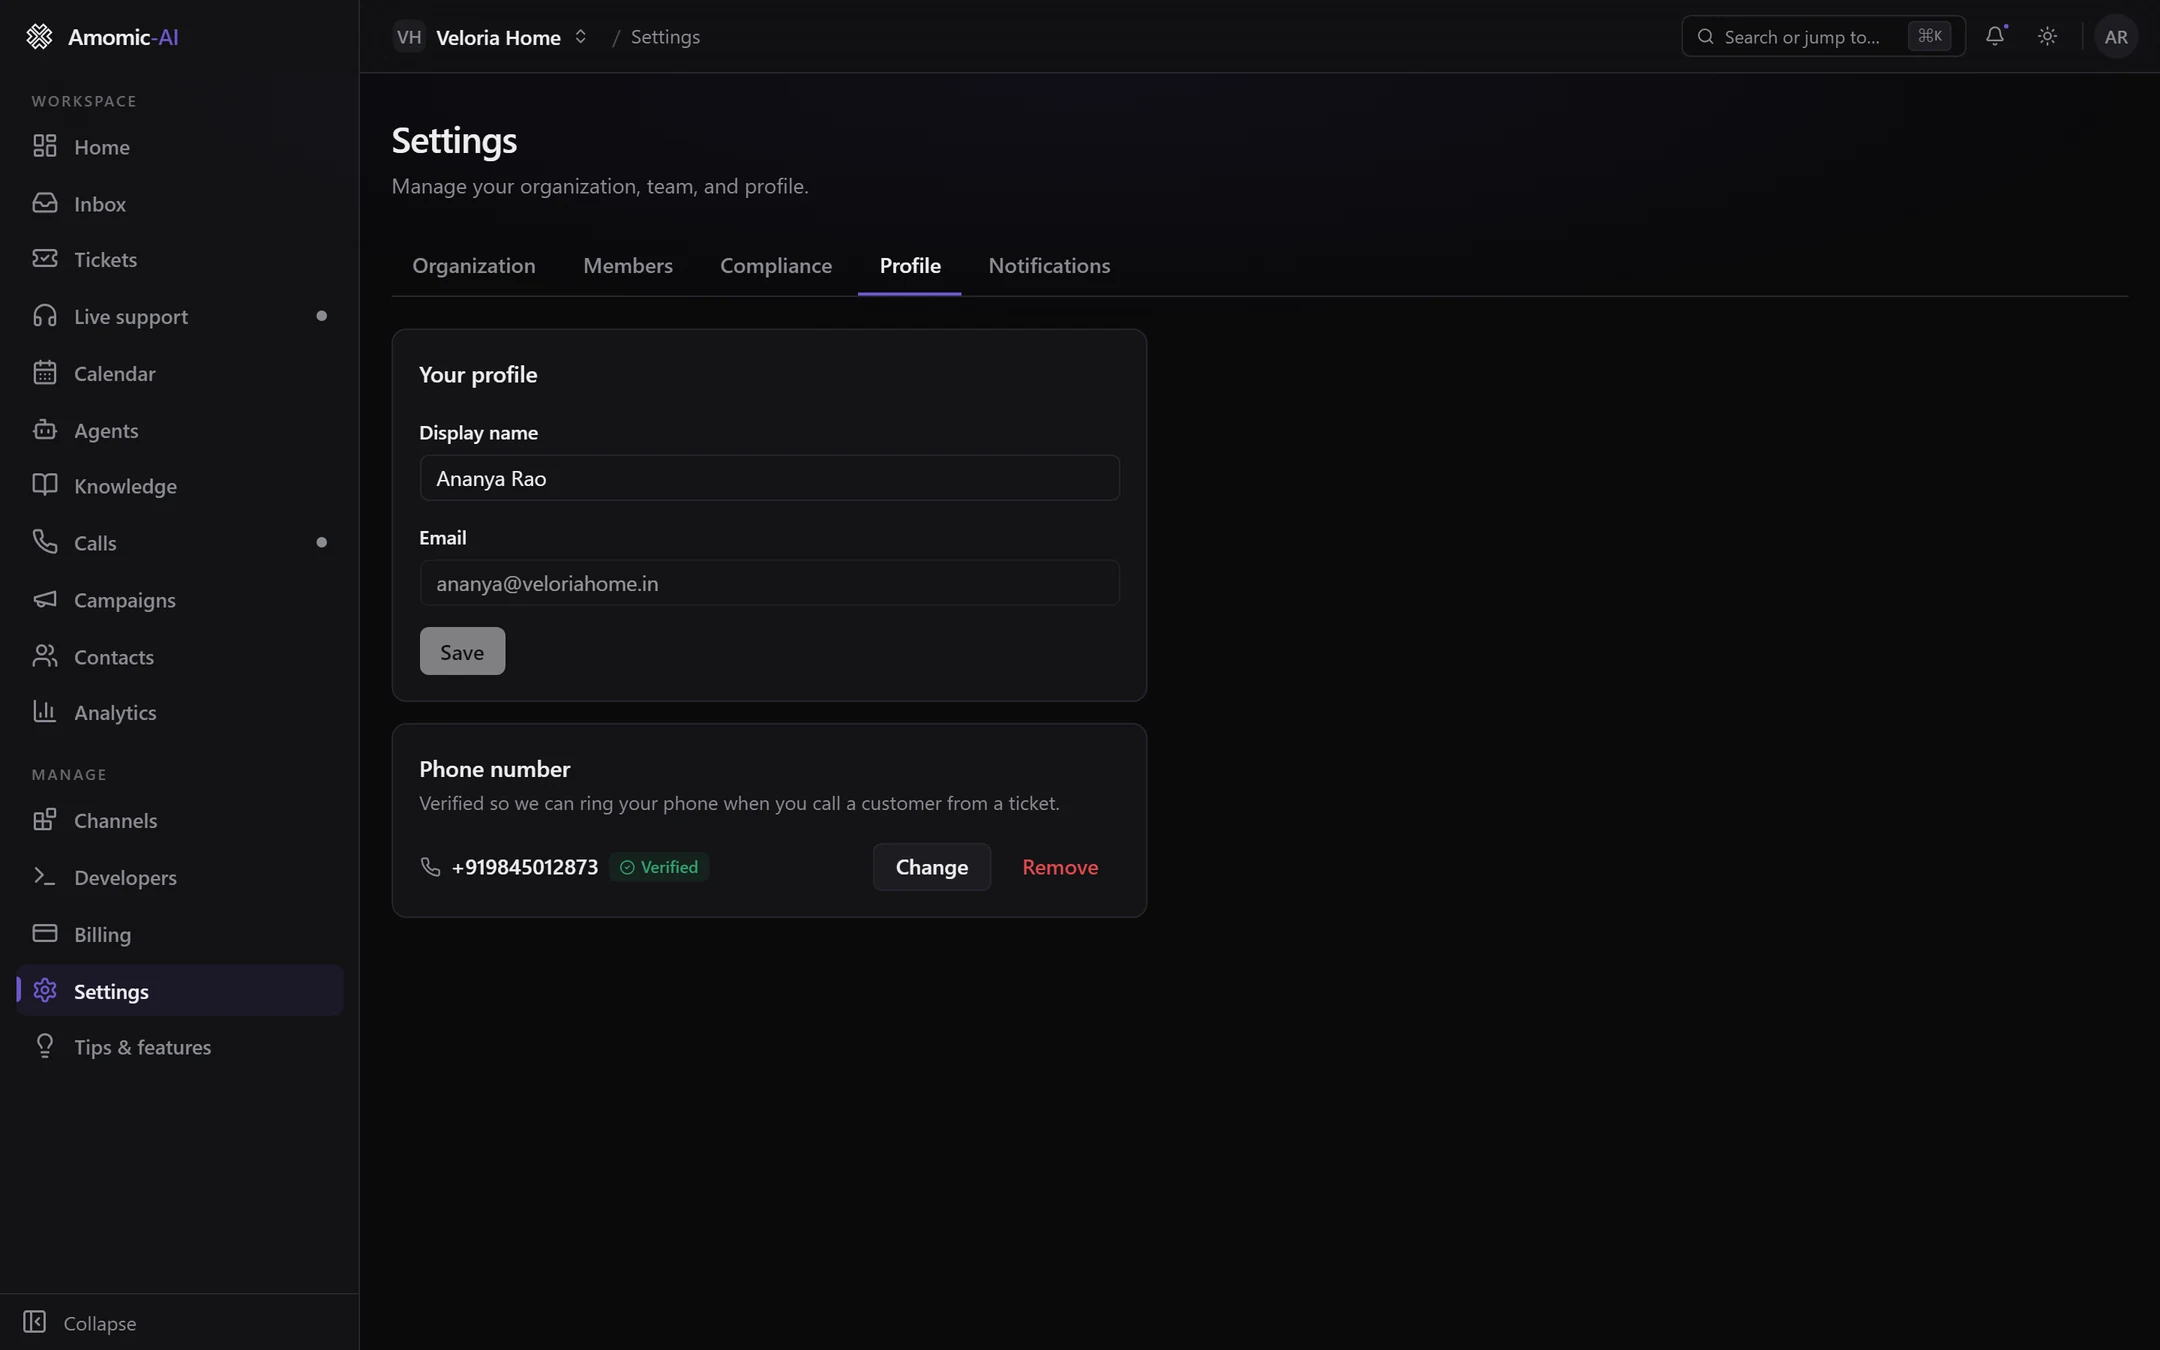Image resolution: width=2160 pixels, height=1350 pixels.
Task: Click the Save profile button
Action: point(462,651)
